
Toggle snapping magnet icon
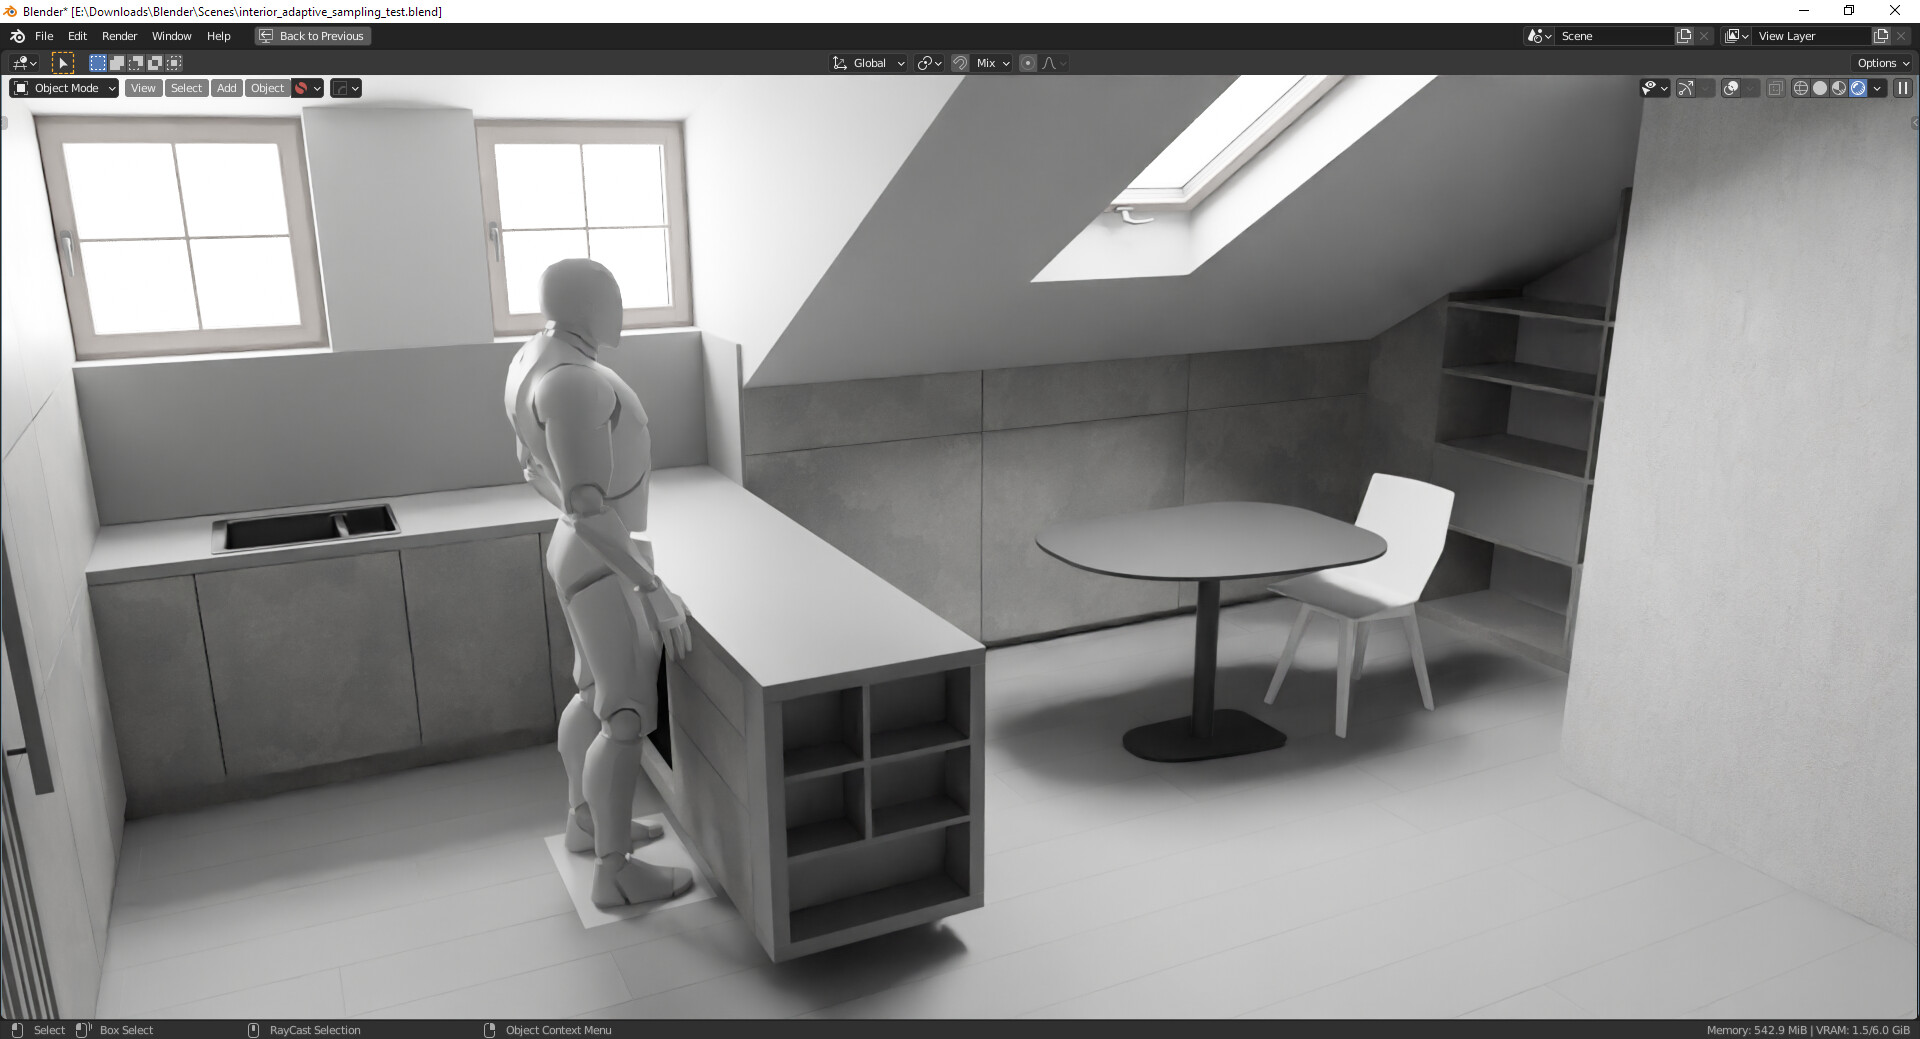pyautogui.click(x=960, y=63)
